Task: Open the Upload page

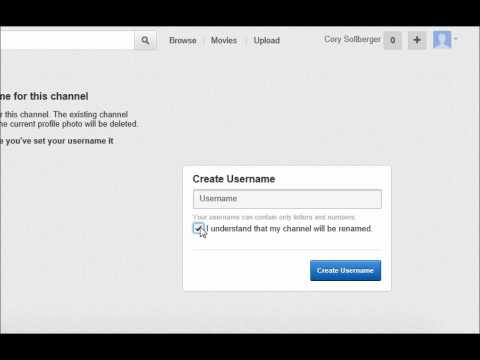Action: point(267,40)
